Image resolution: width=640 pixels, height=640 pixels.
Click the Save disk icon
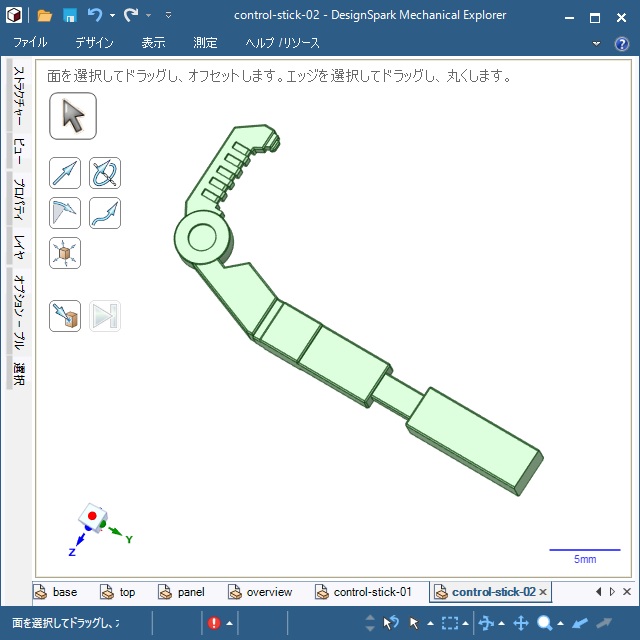click(x=70, y=15)
